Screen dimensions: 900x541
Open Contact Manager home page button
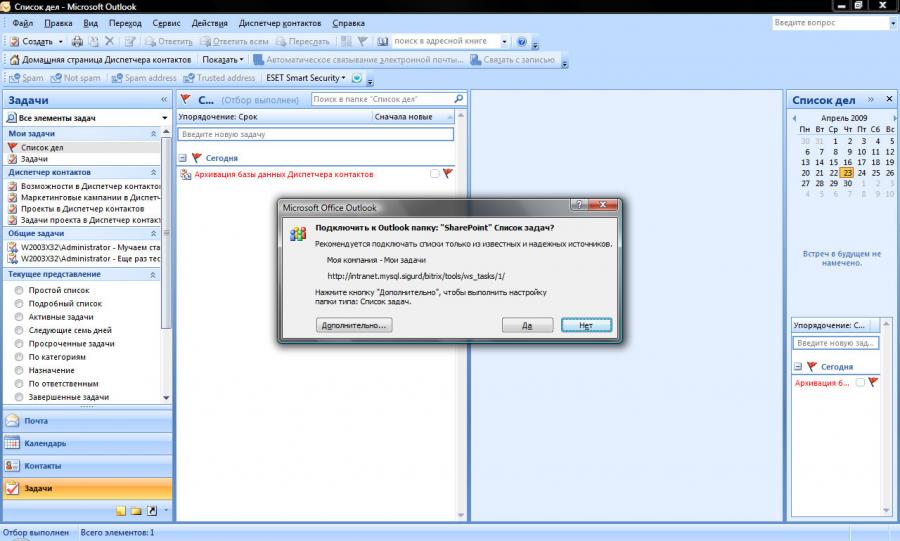pyautogui.click(x=100, y=60)
